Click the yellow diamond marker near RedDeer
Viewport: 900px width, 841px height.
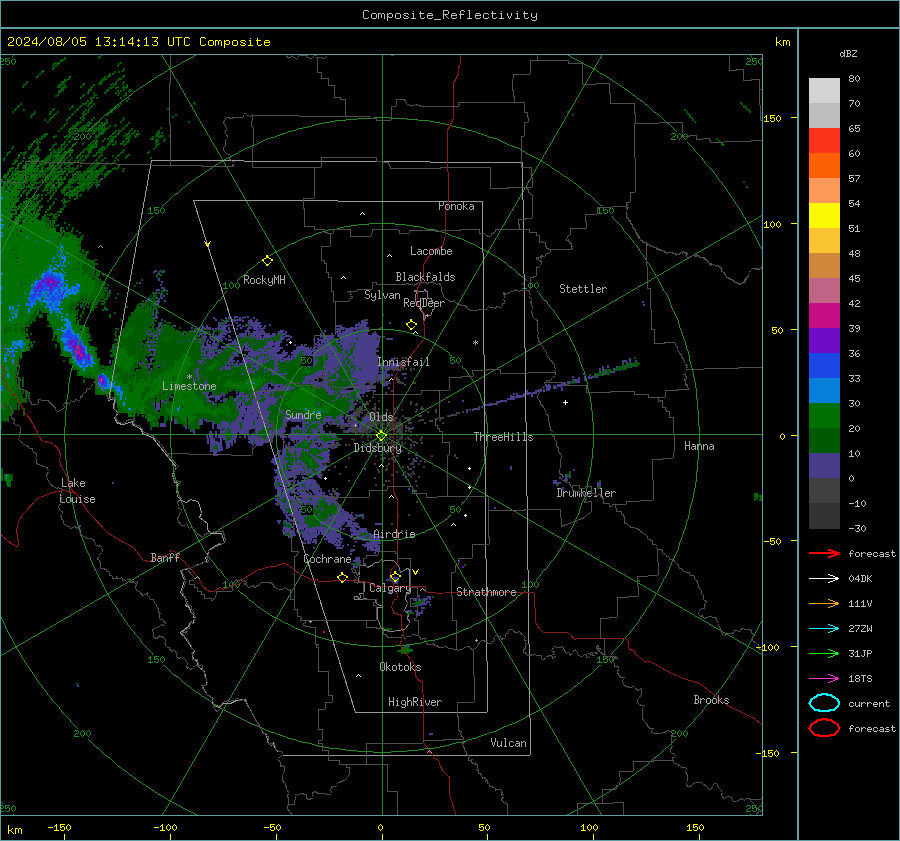point(411,325)
